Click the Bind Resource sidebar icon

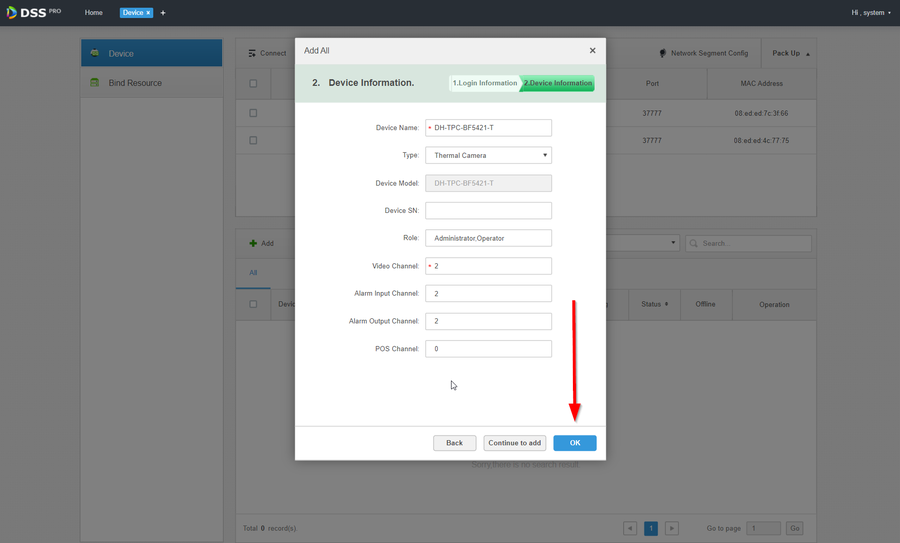point(95,83)
